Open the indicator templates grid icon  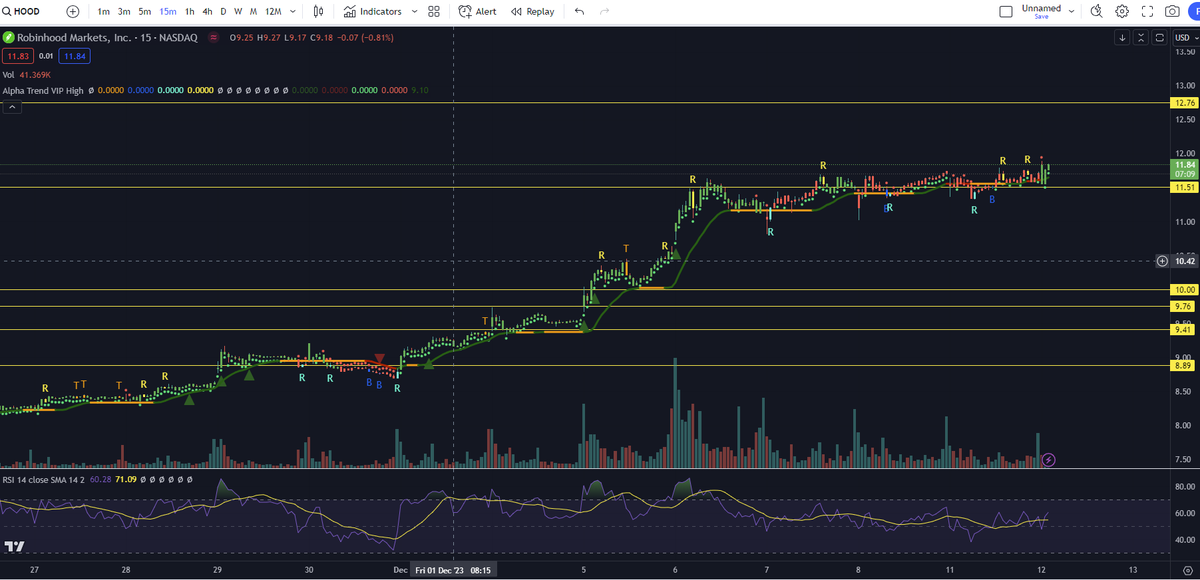[434, 11]
